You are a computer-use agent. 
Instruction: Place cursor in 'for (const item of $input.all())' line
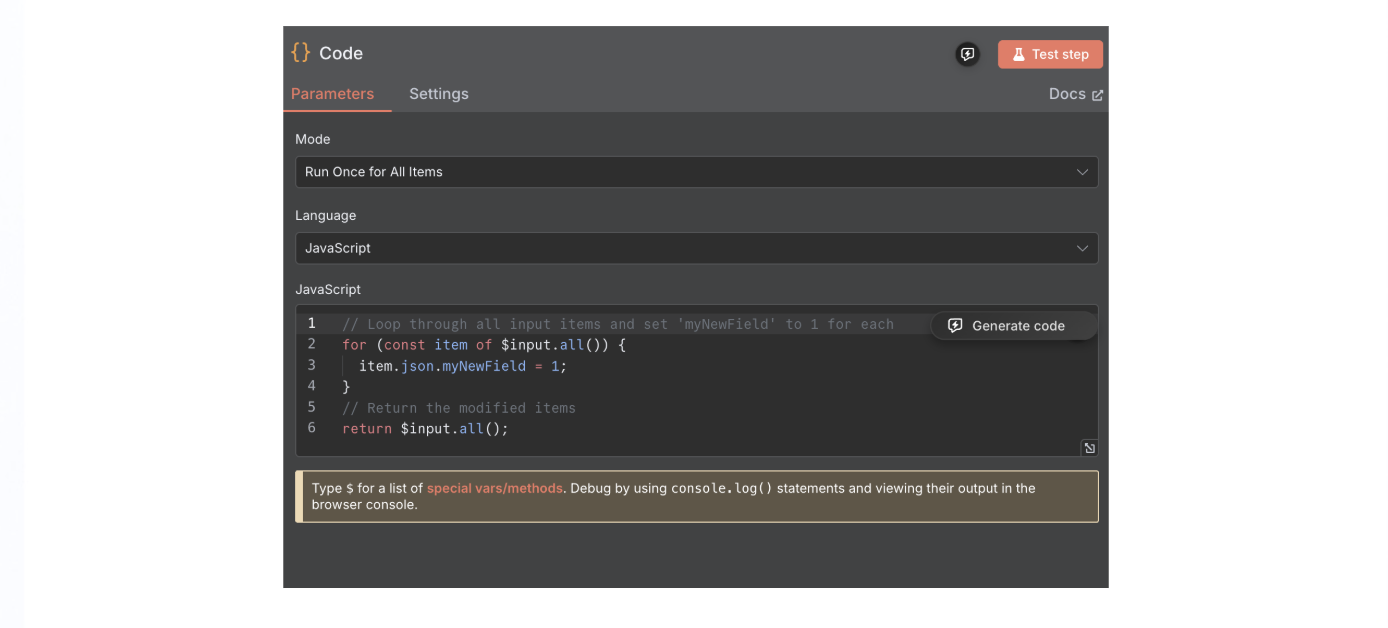point(484,345)
